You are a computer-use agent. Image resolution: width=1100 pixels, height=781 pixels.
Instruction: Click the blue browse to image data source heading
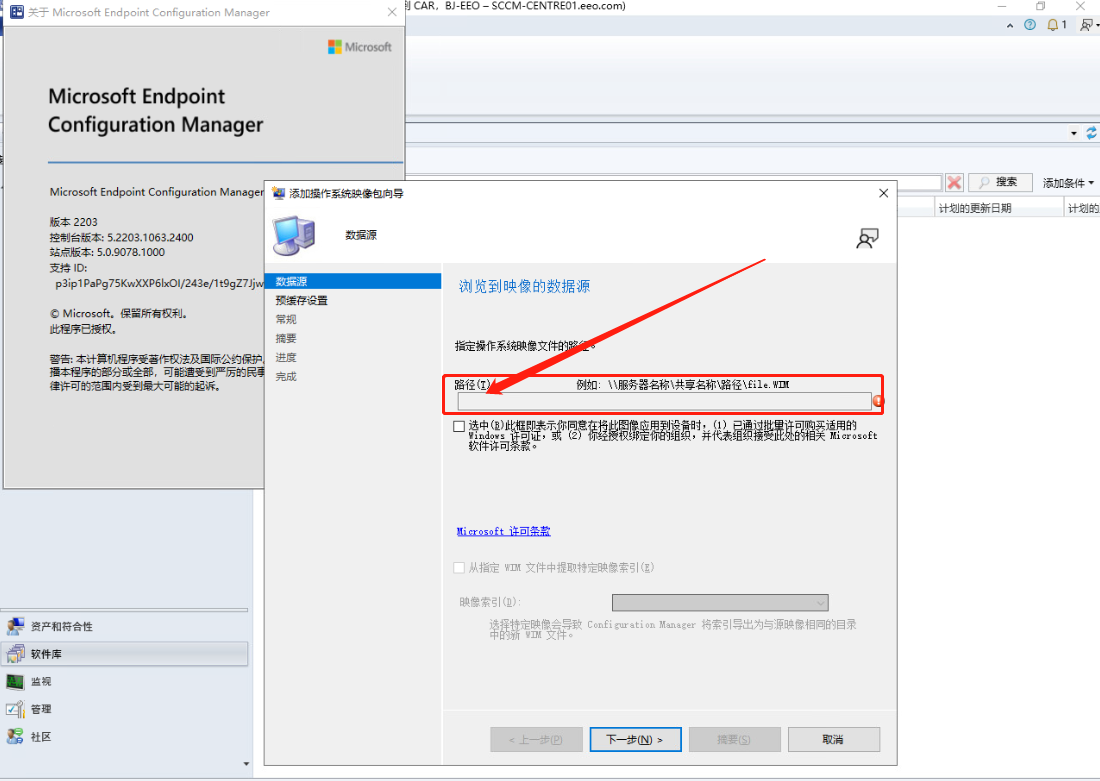click(x=524, y=286)
